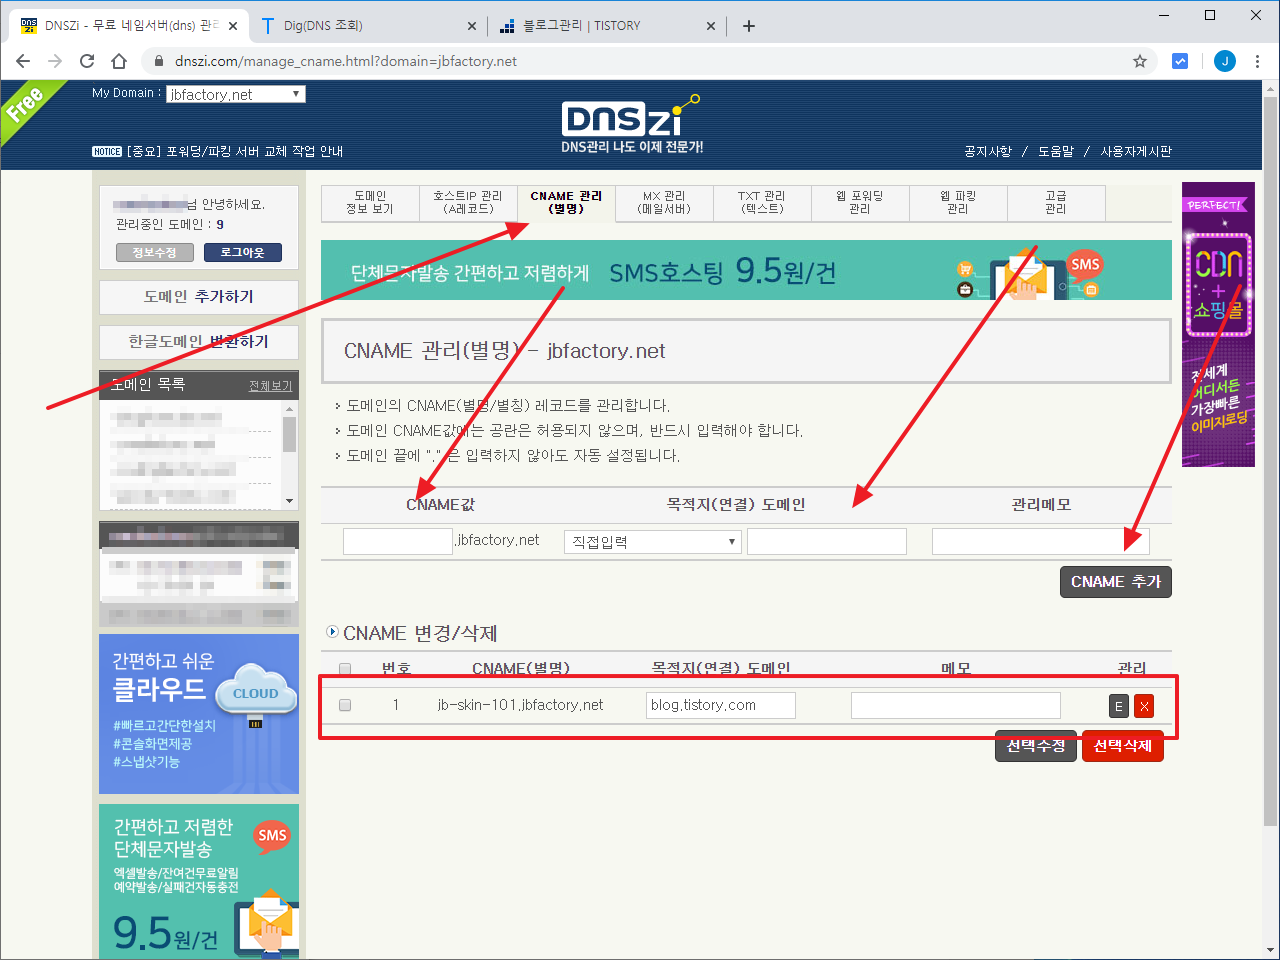View site info via the lock icon
Viewport: 1280px width, 960px height.
[158, 61]
